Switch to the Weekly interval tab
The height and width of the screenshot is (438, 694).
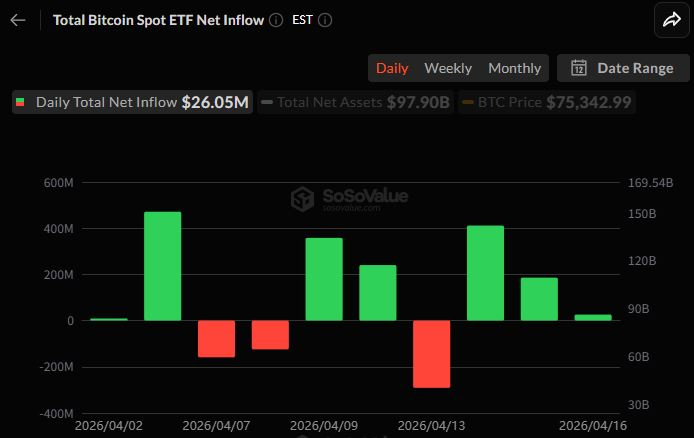(448, 68)
